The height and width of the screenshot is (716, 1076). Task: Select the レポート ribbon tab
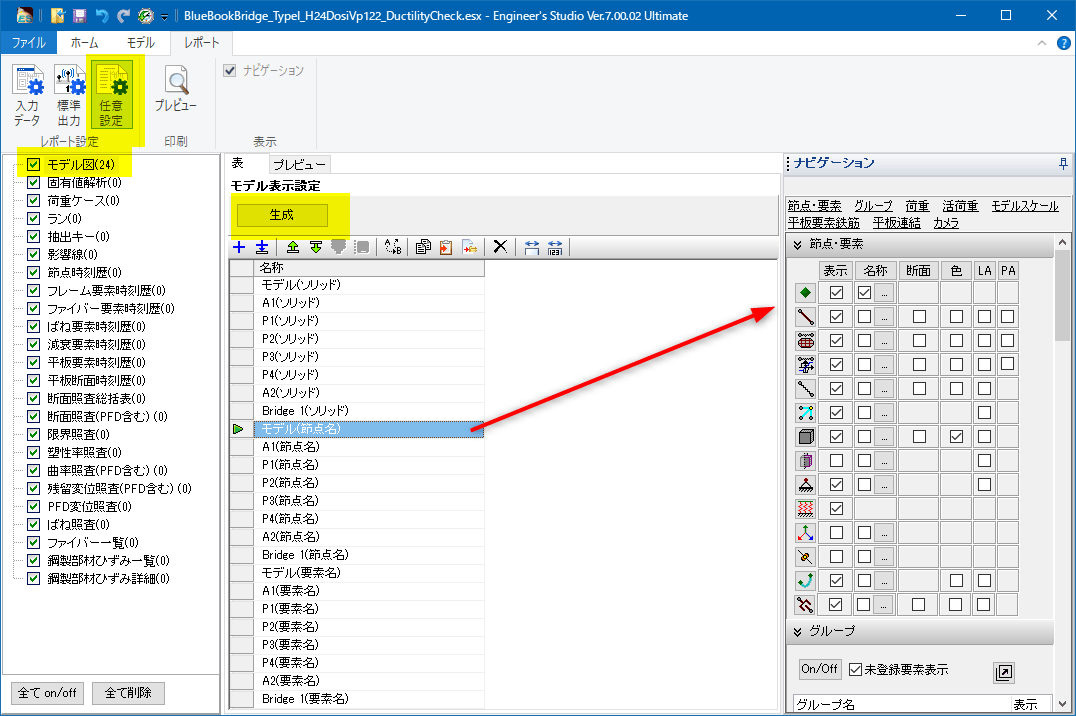coord(202,43)
